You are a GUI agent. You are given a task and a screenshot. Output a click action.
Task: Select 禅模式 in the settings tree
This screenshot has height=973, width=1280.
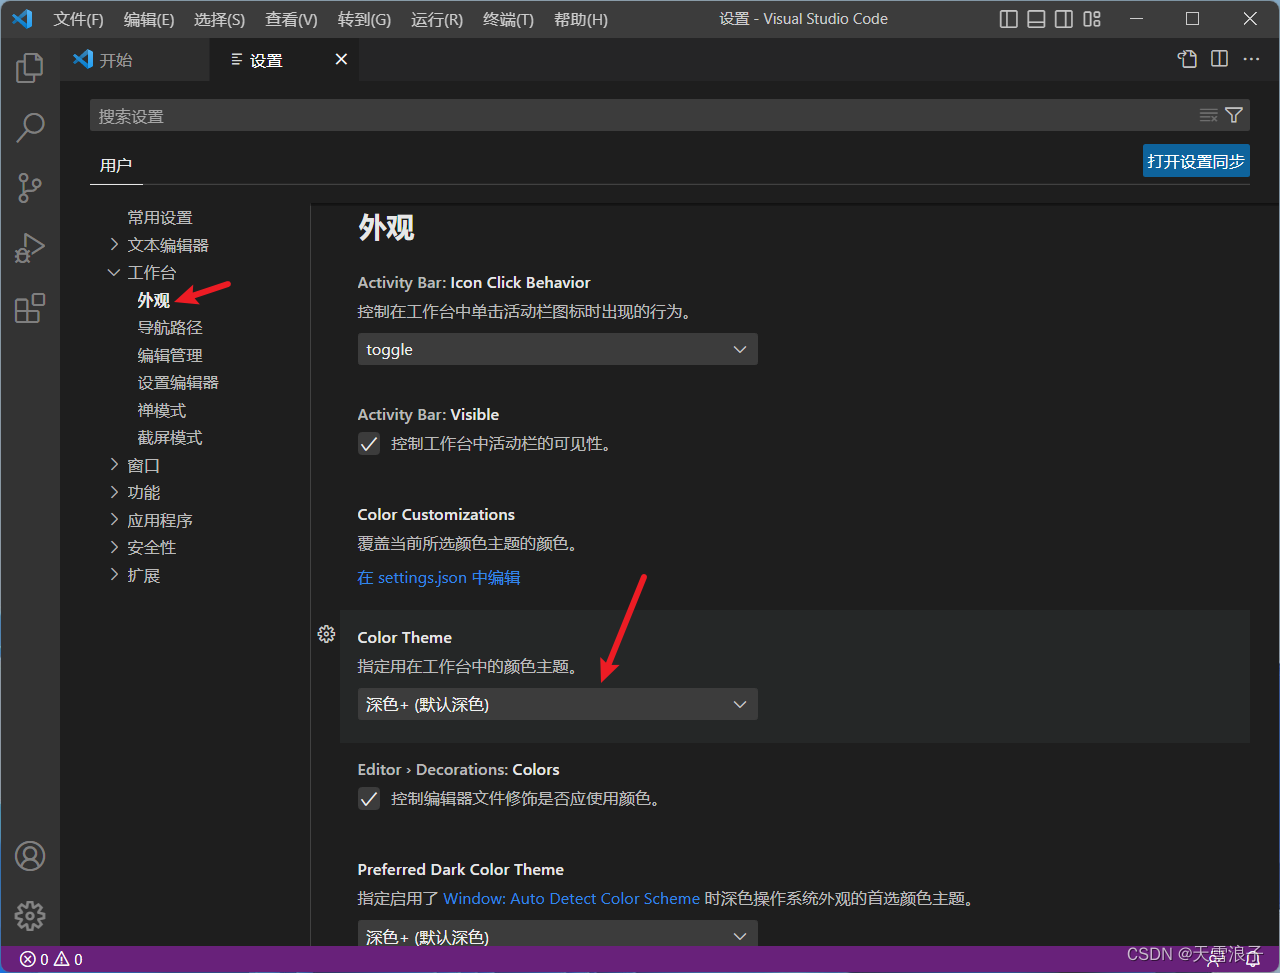[x=162, y=410]
